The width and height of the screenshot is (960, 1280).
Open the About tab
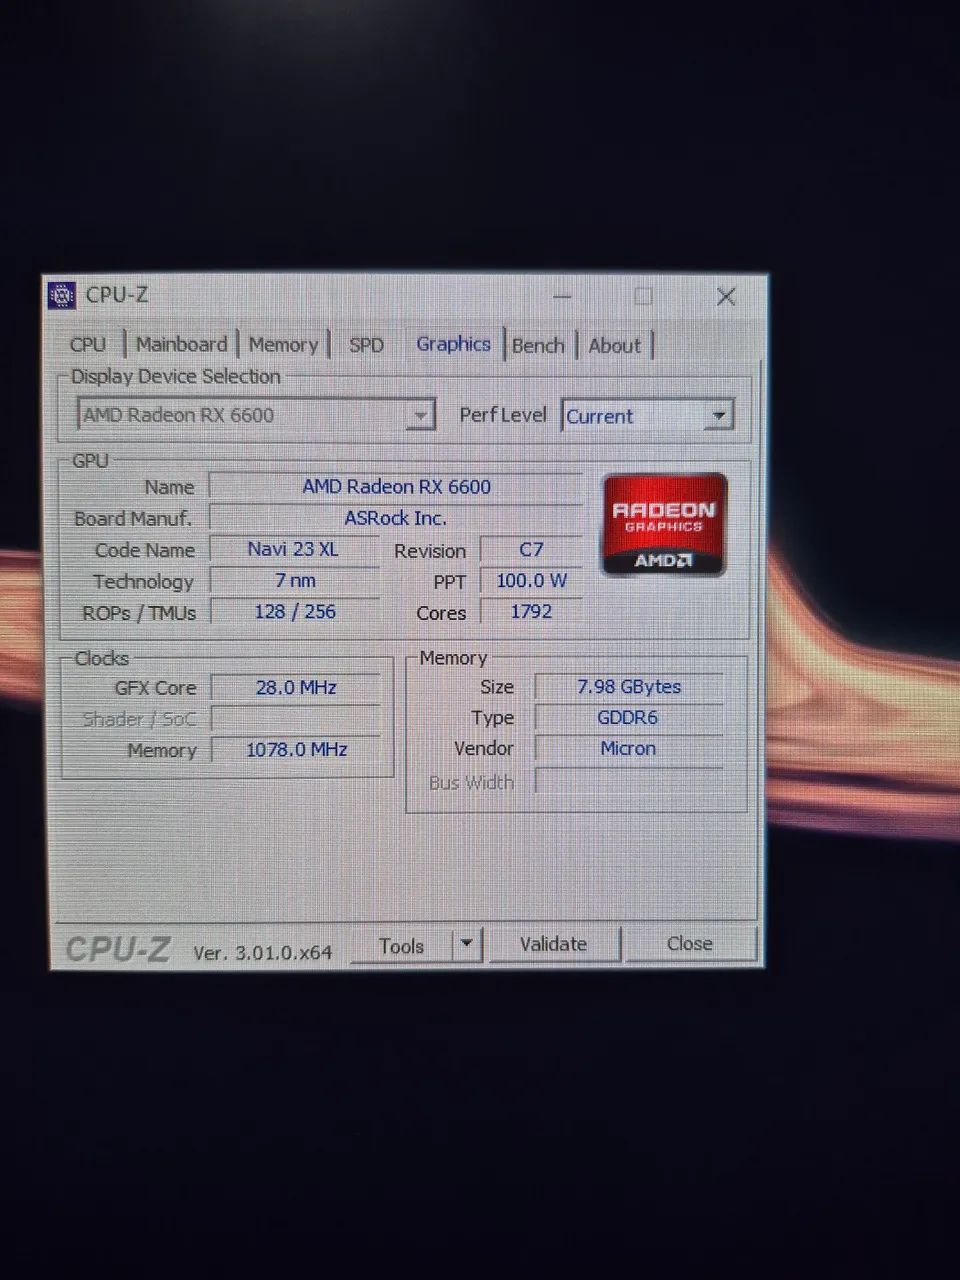click(x=614, y=345)
